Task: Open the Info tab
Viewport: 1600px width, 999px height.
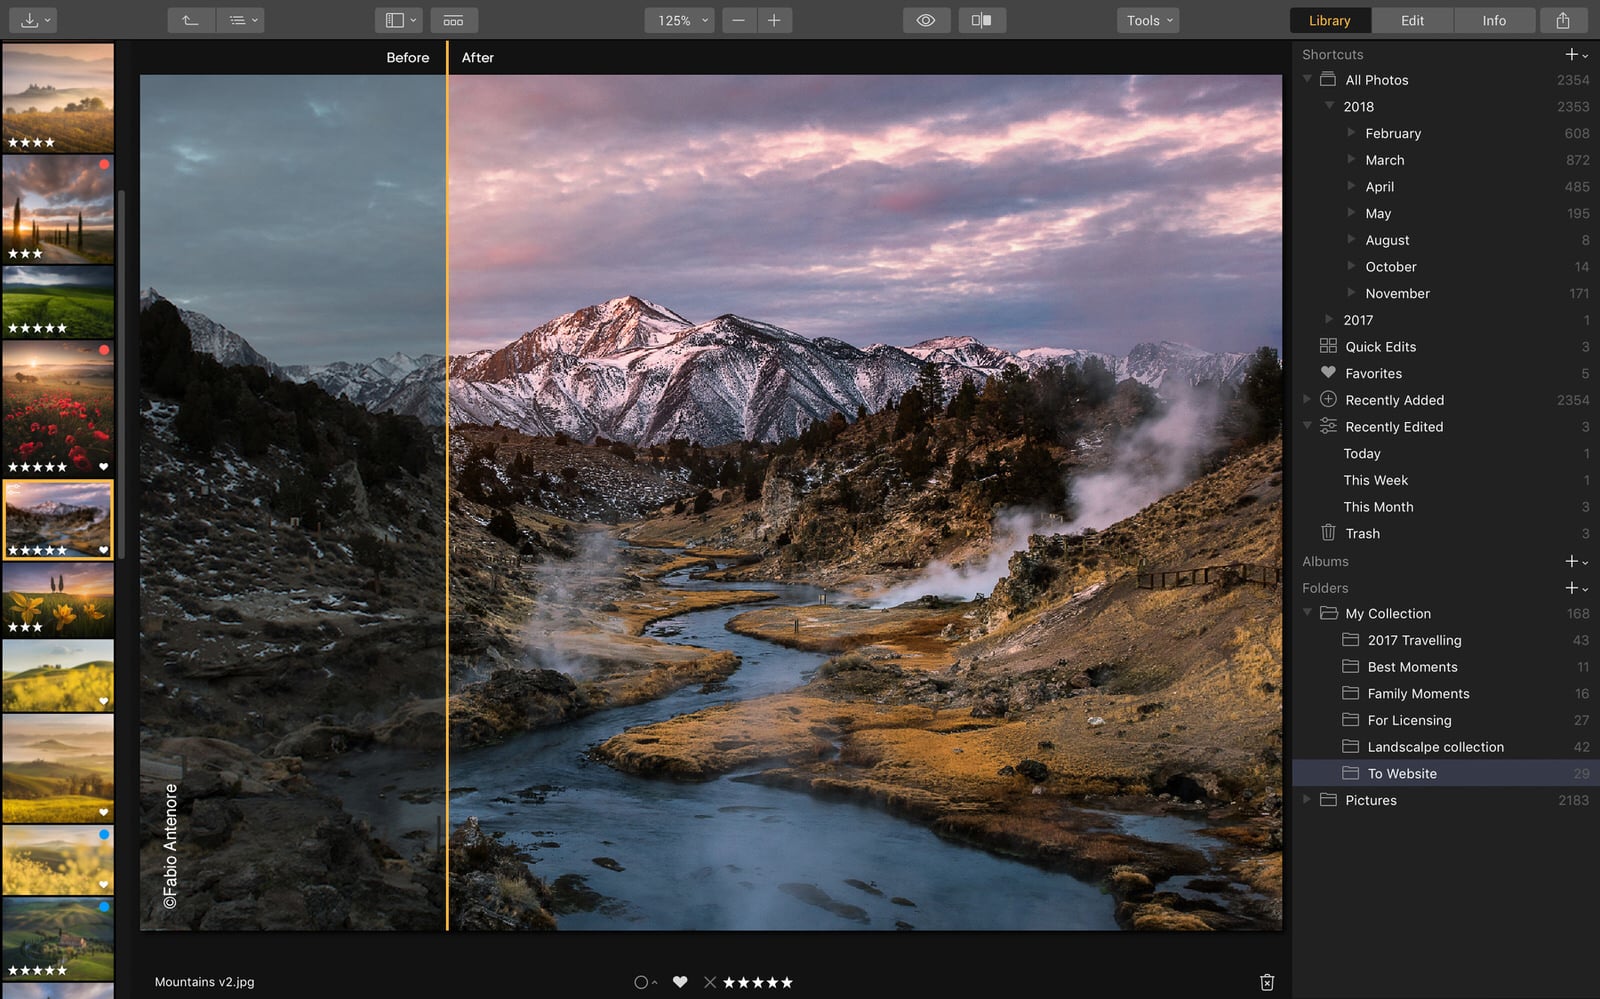Action: click(x=1494, y=19)
